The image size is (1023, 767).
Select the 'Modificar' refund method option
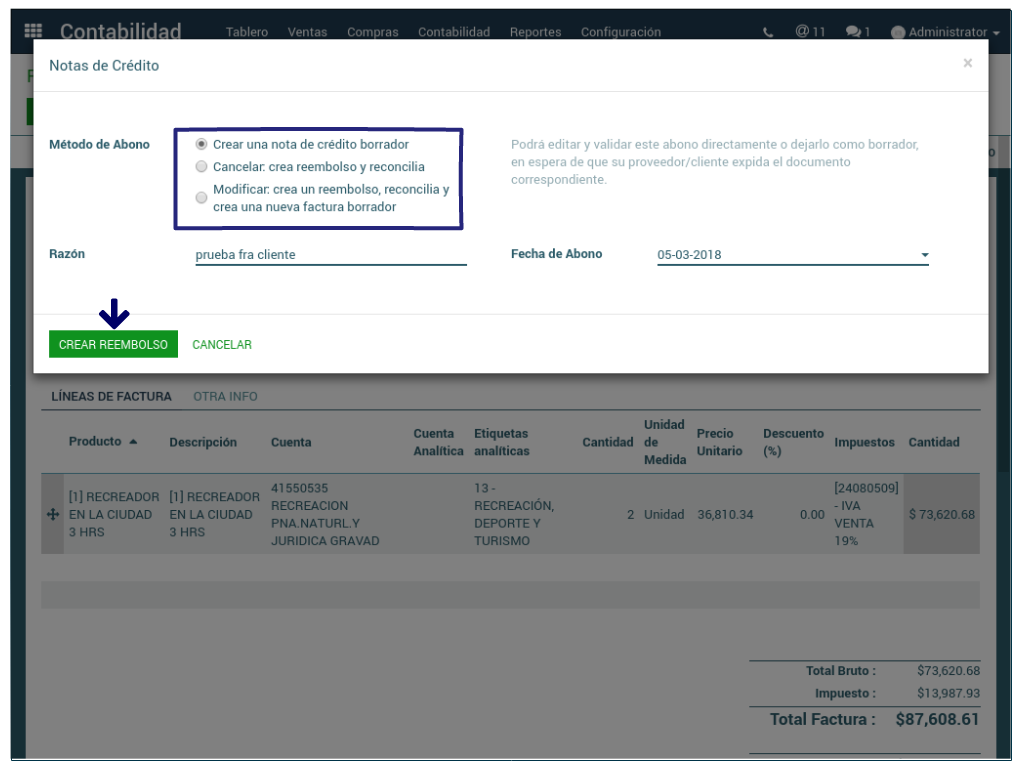202,198
